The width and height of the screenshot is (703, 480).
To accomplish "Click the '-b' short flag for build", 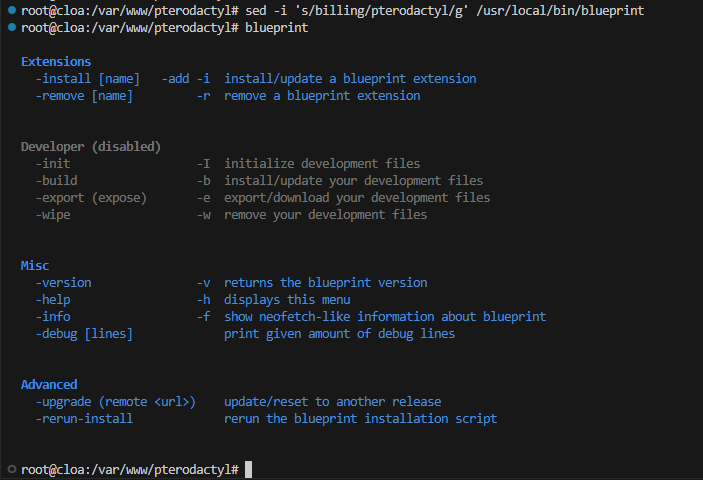I will coord(203,181).
